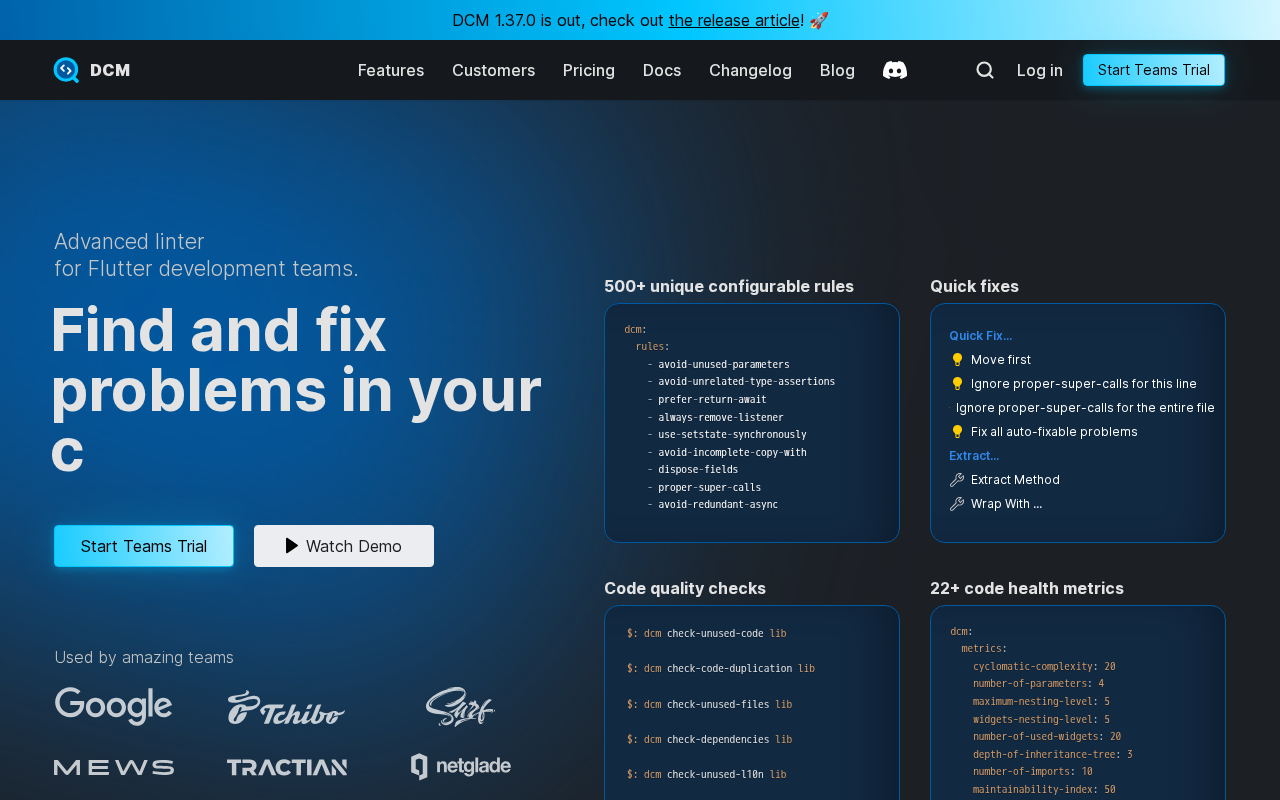Click the lightbulb beside Fix all auto-fixable problems
This screenshot has width=1280, height=800.
pyautogui.click(x=957, y=432)
